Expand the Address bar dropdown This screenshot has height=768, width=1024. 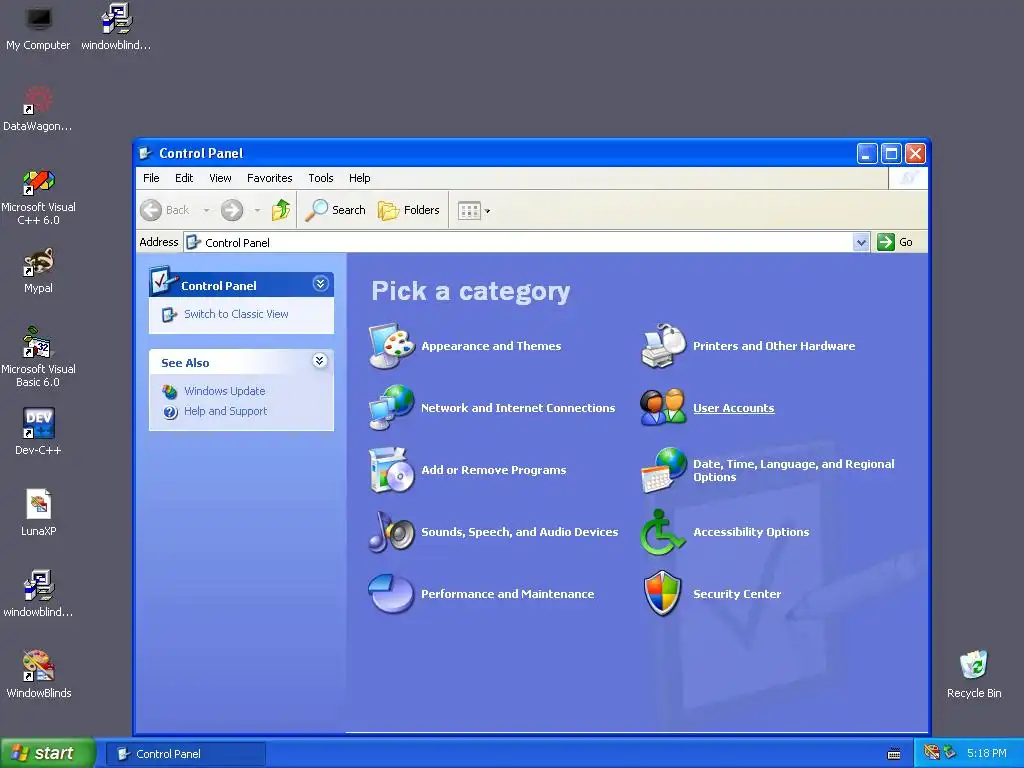861,242
